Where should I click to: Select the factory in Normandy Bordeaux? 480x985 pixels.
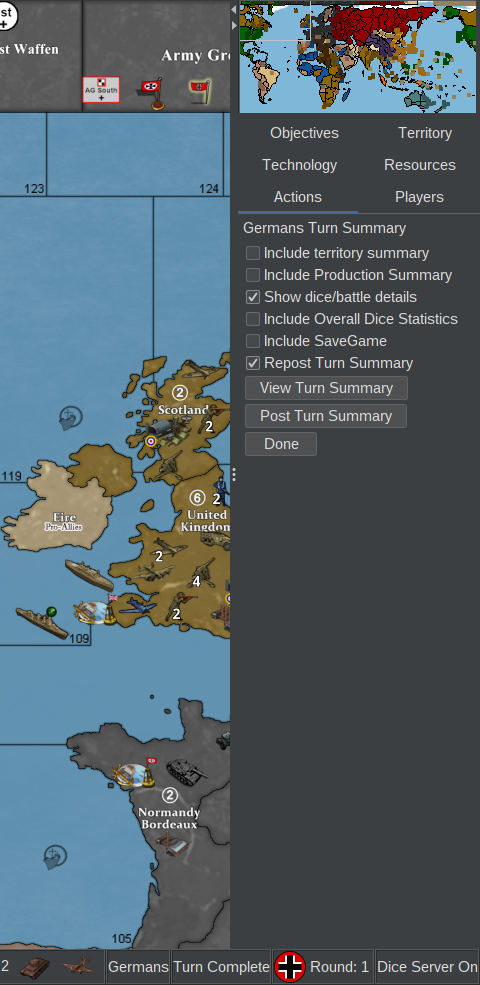tap(171, 843)
